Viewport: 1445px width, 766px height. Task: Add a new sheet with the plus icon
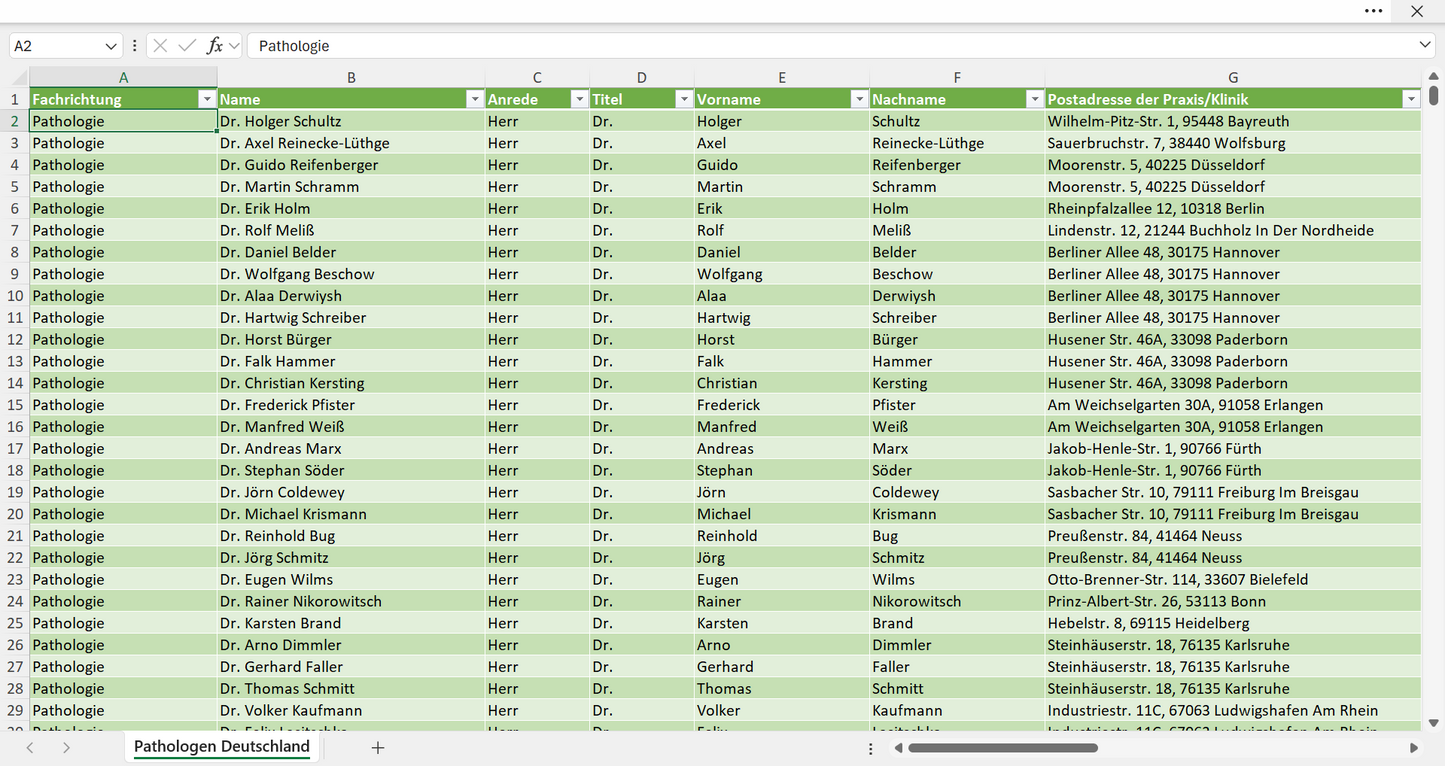pyautogui.click(x=378, y=747)
